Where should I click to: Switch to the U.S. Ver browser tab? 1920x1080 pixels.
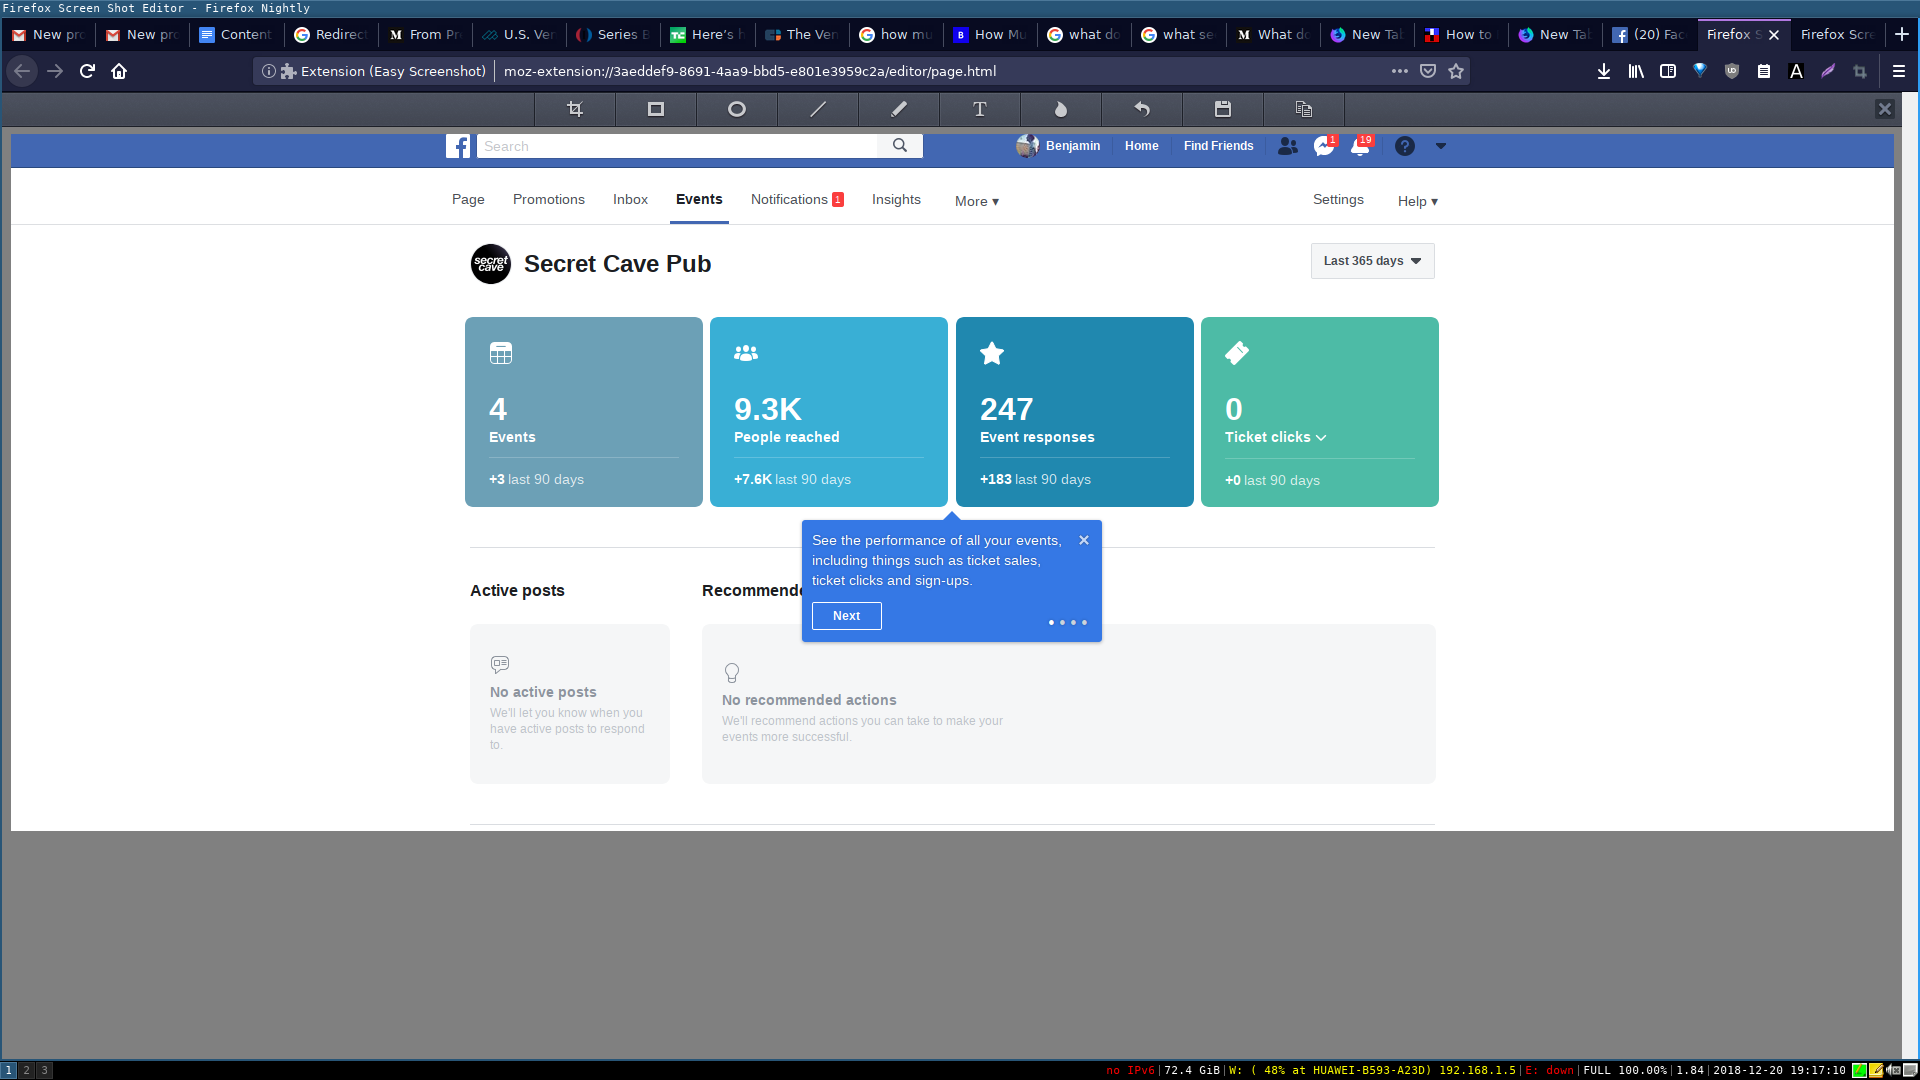(x=517, y=34)
